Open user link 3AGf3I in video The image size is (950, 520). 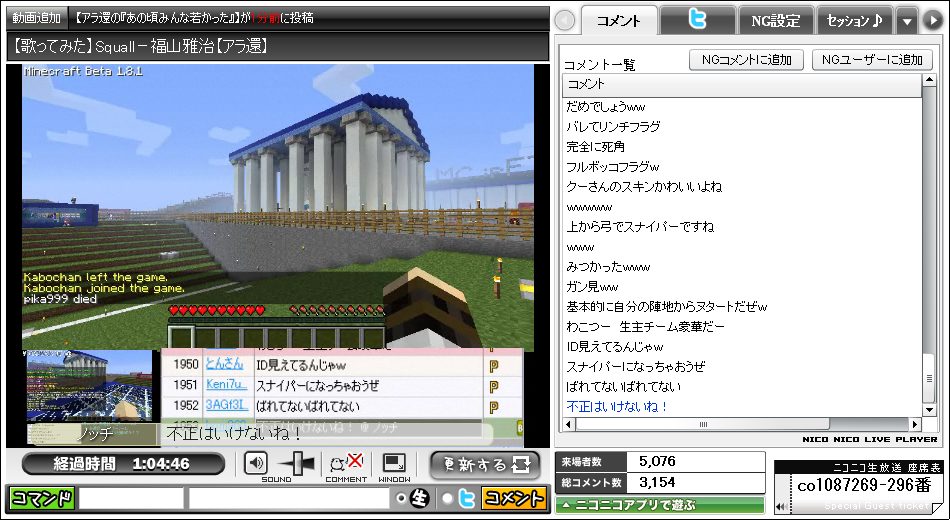tap(227, 405)
